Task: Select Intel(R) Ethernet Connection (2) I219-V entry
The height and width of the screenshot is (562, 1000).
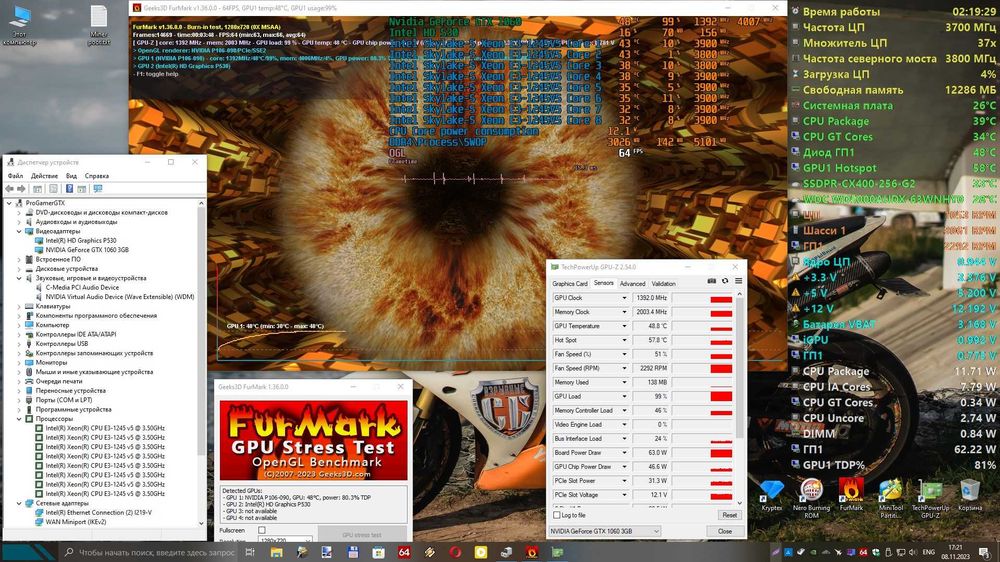Action: pos(98,512)
